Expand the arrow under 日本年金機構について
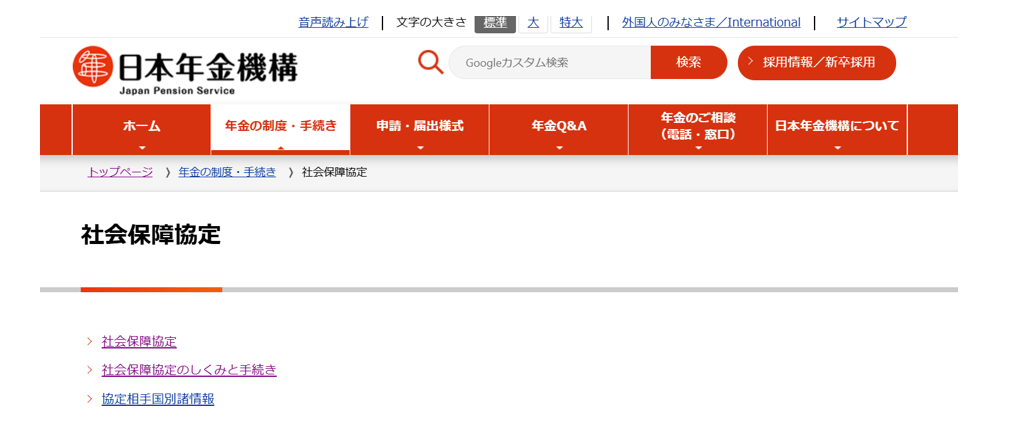Screen dimensions: 1014x429 838,148
